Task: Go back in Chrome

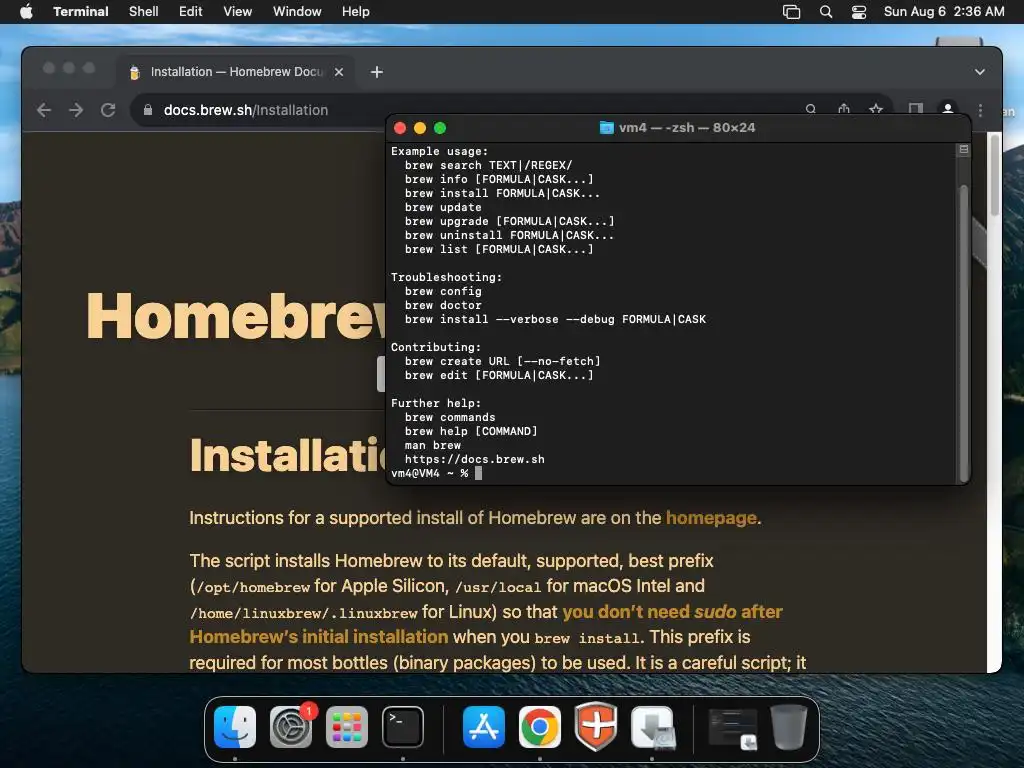Action: [44, 110]
